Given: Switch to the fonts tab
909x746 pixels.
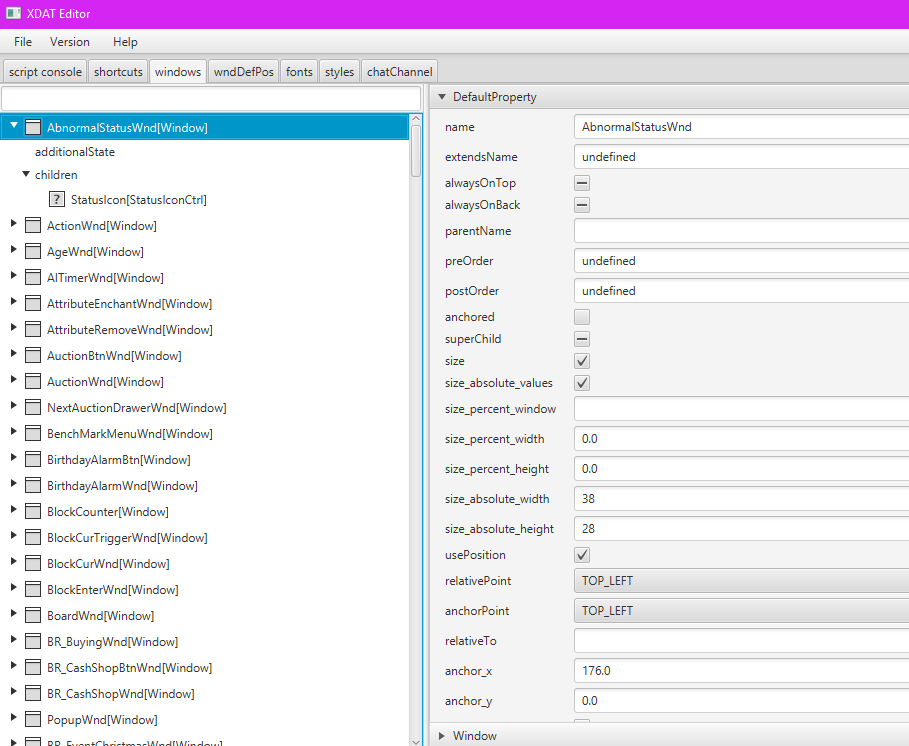Looking at the screenshot, I should pyautogui.click(x=299, y=71).
